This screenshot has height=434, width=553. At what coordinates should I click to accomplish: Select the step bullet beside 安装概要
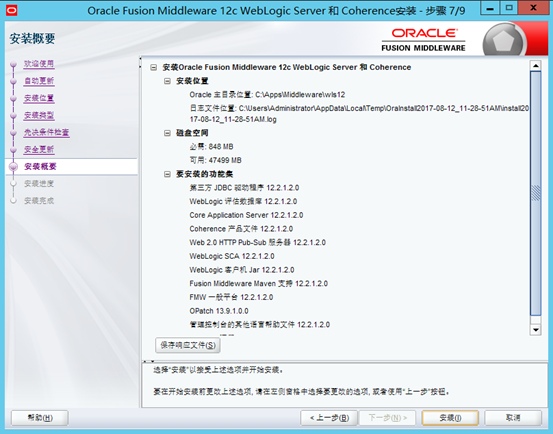coord(13,167)
